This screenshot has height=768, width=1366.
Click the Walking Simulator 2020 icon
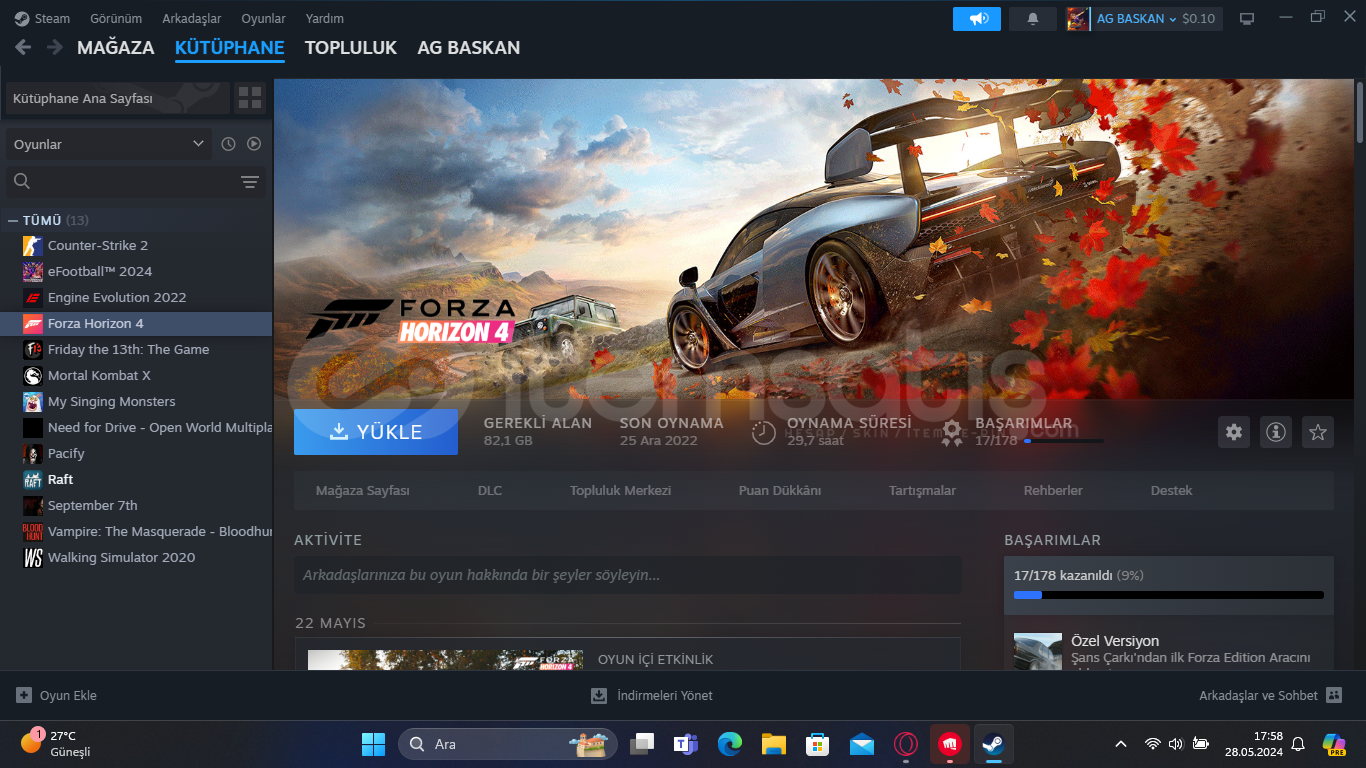33,558
